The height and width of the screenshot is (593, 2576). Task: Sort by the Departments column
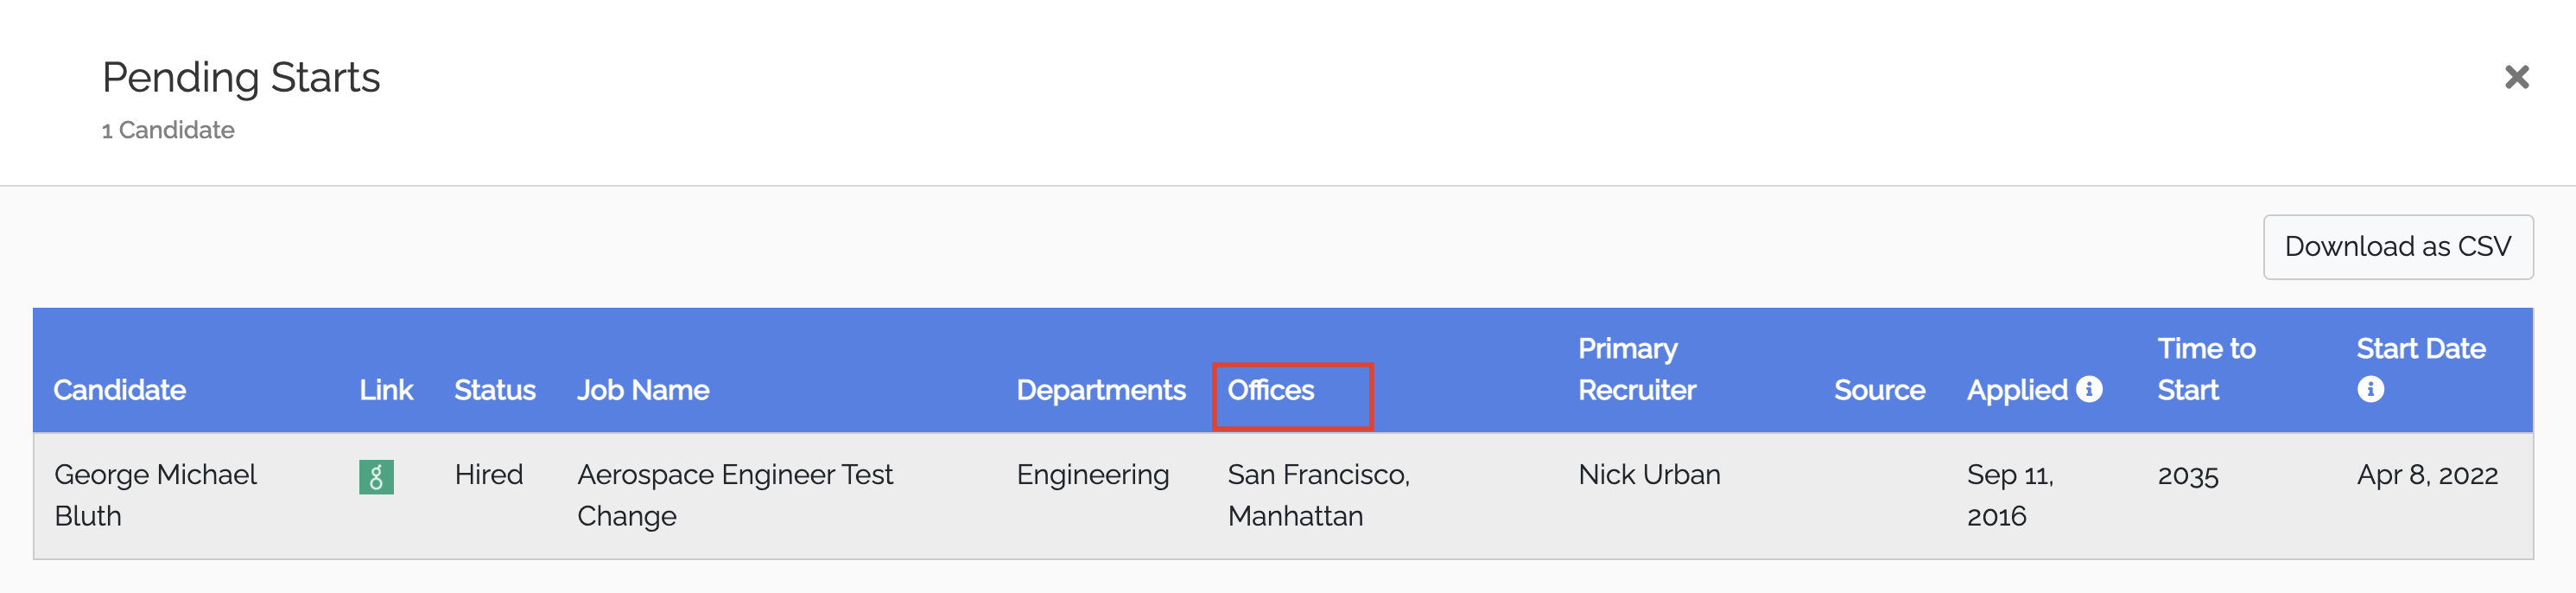[x=1099, y=390]
